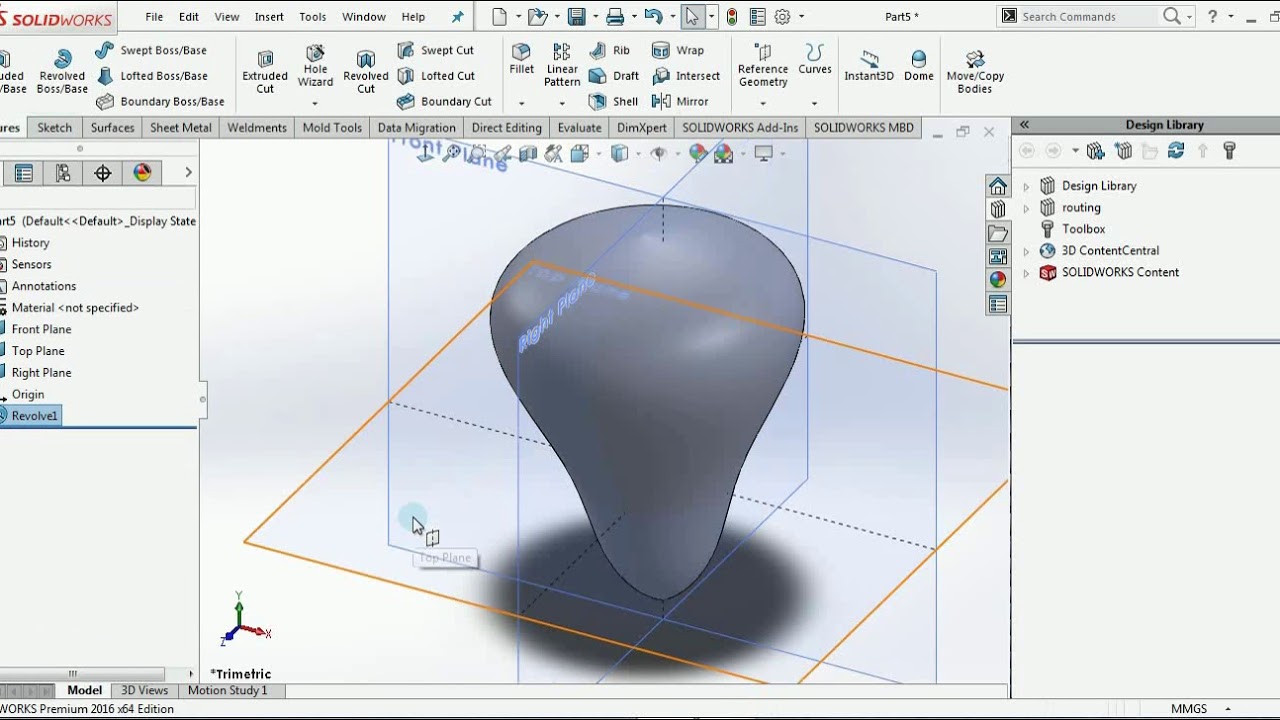This screenshot has width=1280, height=720.
Task: Select the Wrap tool
Action: [678, 50]
